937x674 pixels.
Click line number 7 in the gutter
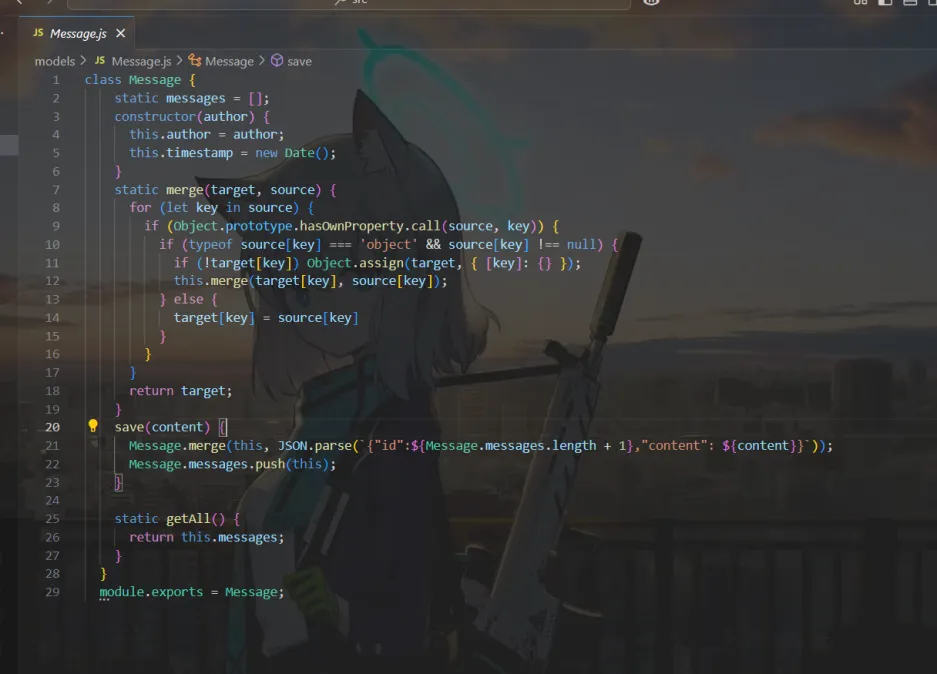tap(56, 190)
